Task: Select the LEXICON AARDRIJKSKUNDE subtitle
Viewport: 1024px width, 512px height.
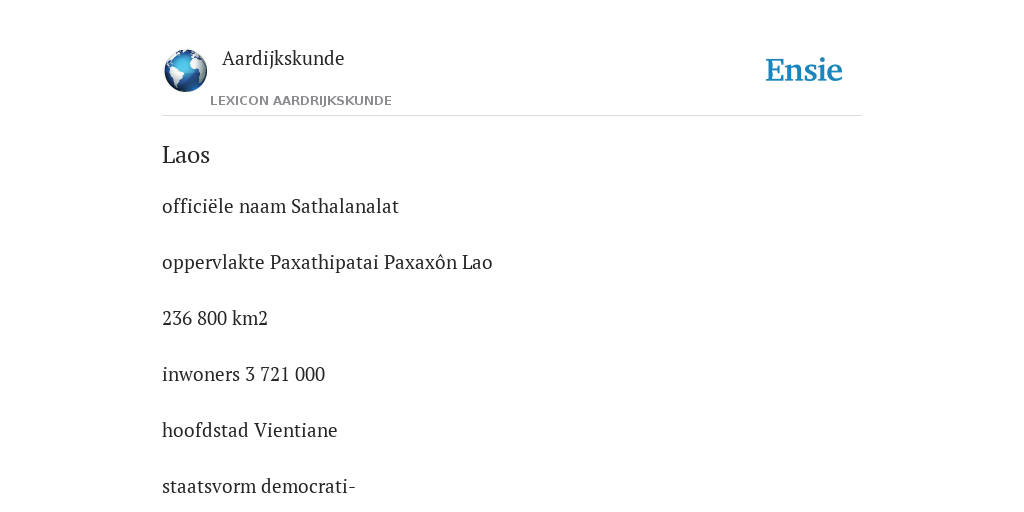Action: pos(300,101)
